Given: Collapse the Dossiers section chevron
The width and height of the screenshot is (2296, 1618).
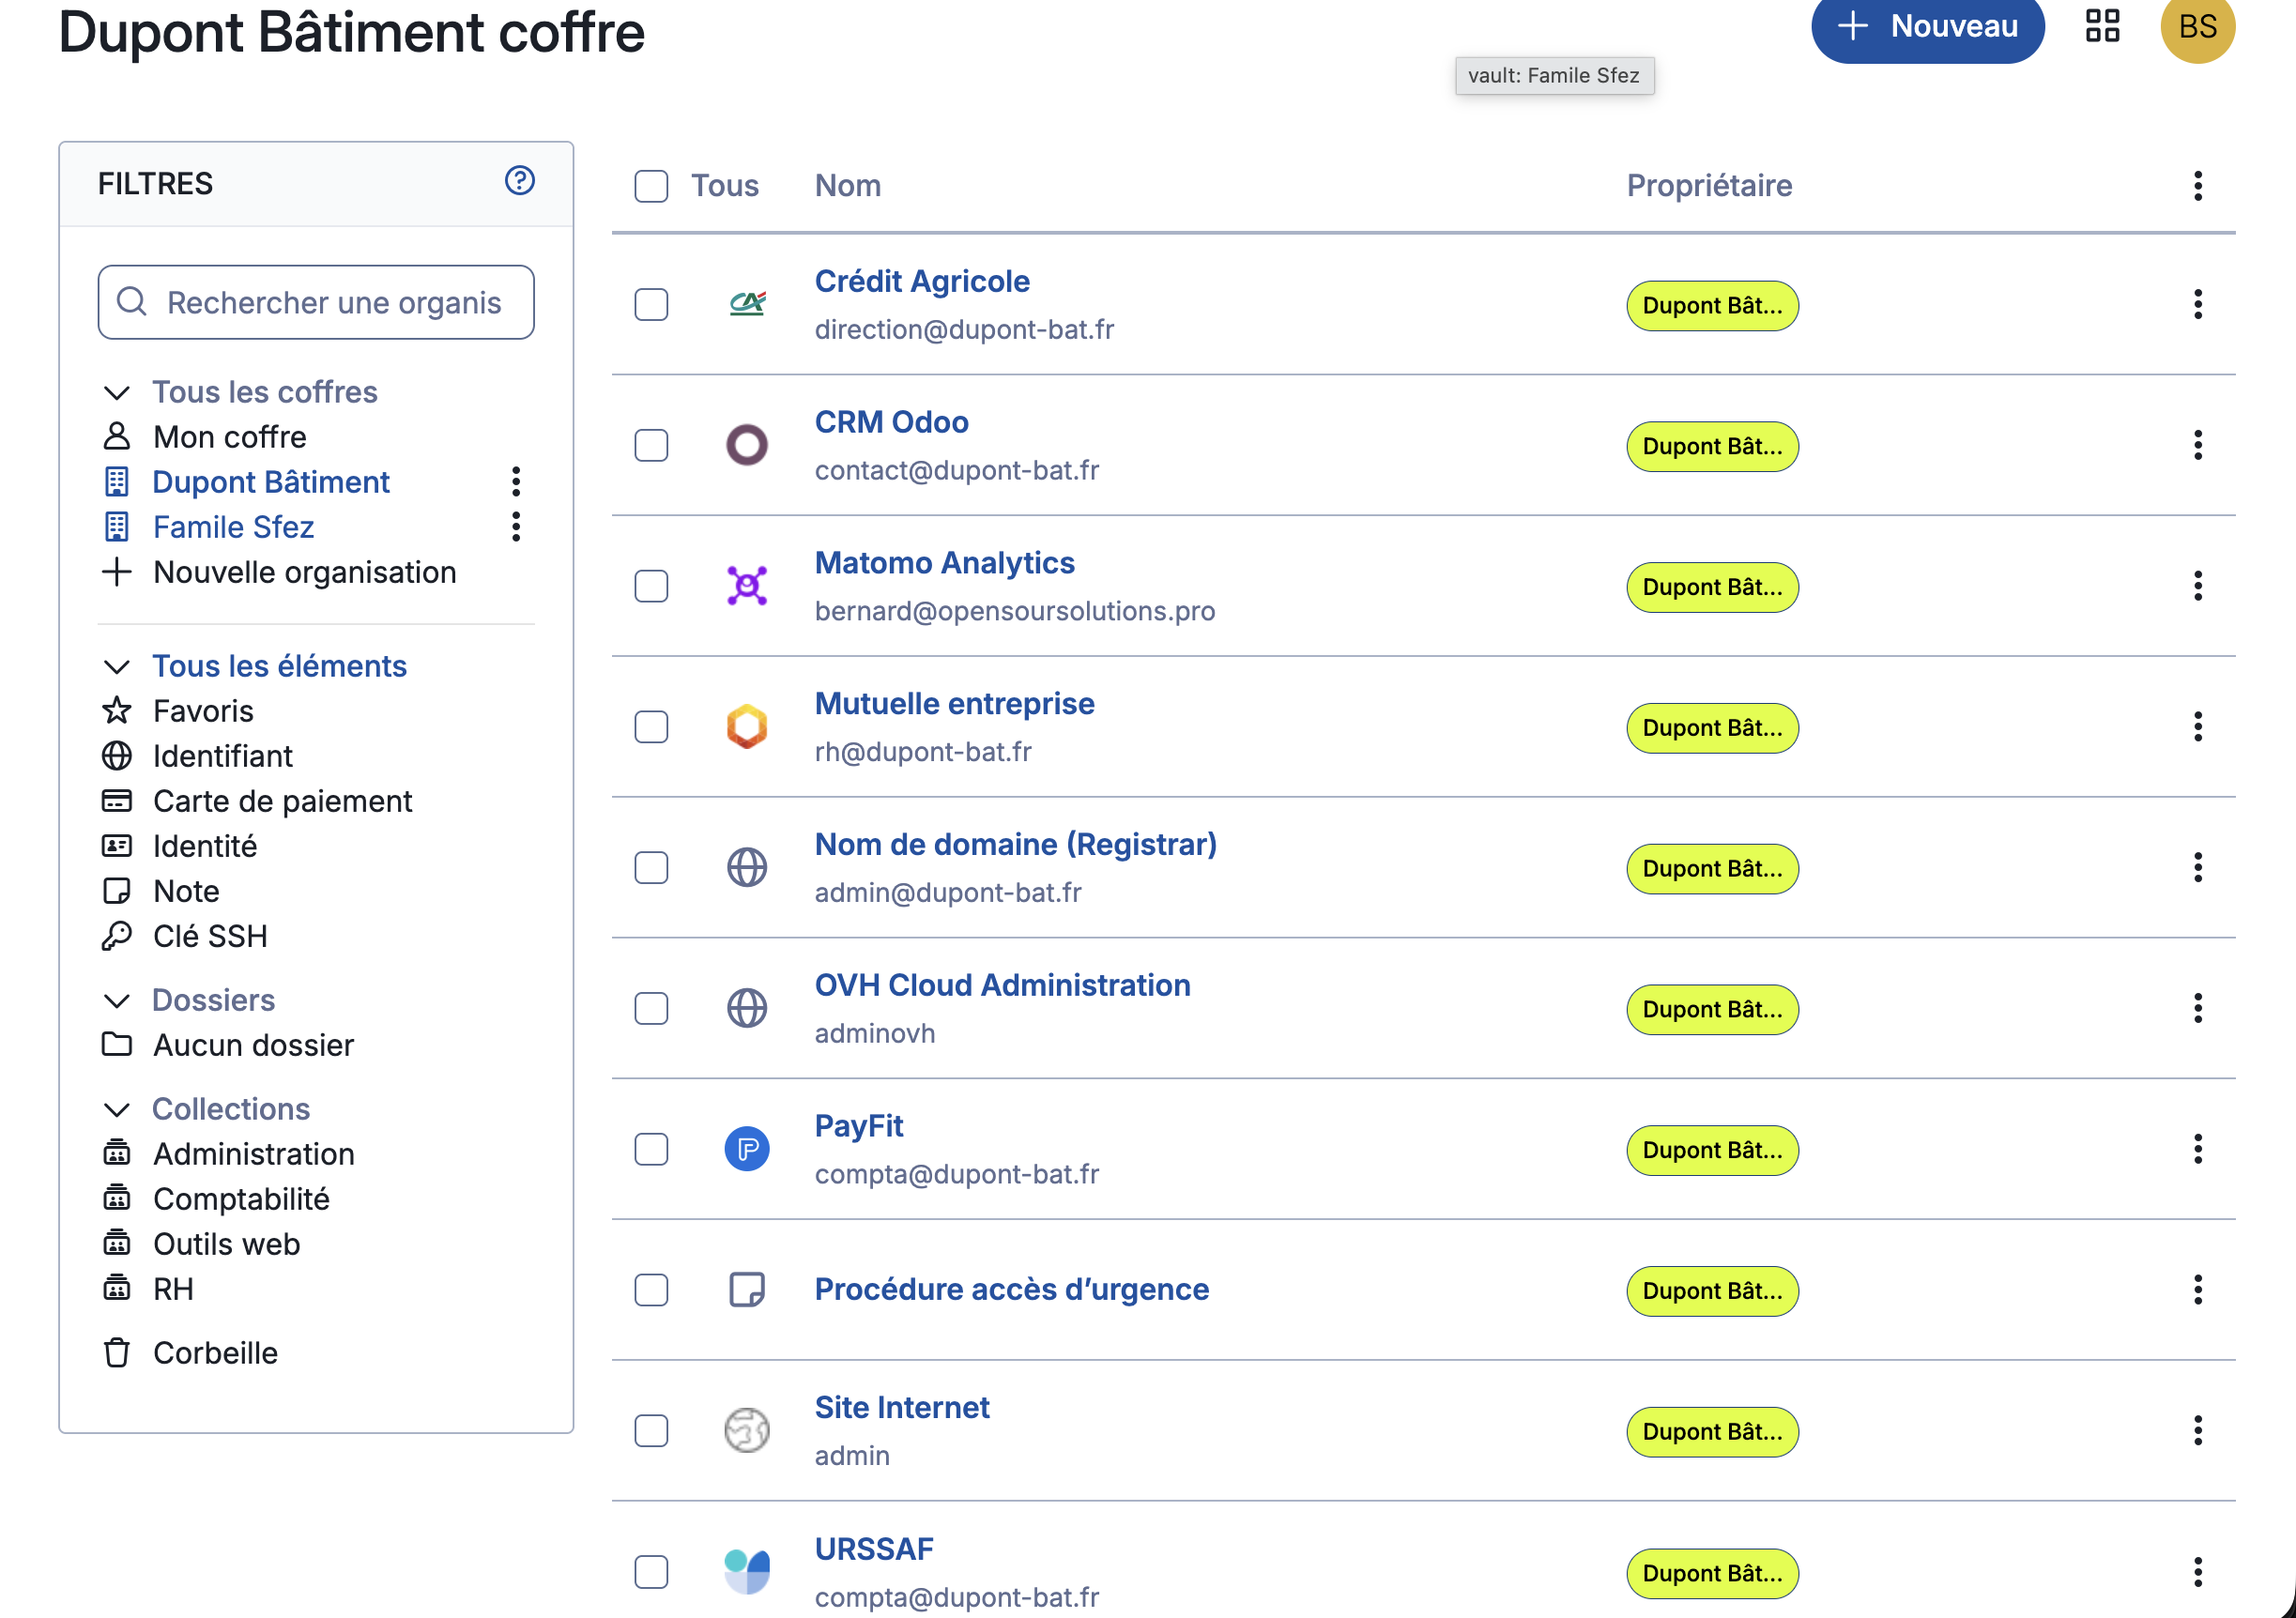Looking at the screenshot, I should point(117,1001).
